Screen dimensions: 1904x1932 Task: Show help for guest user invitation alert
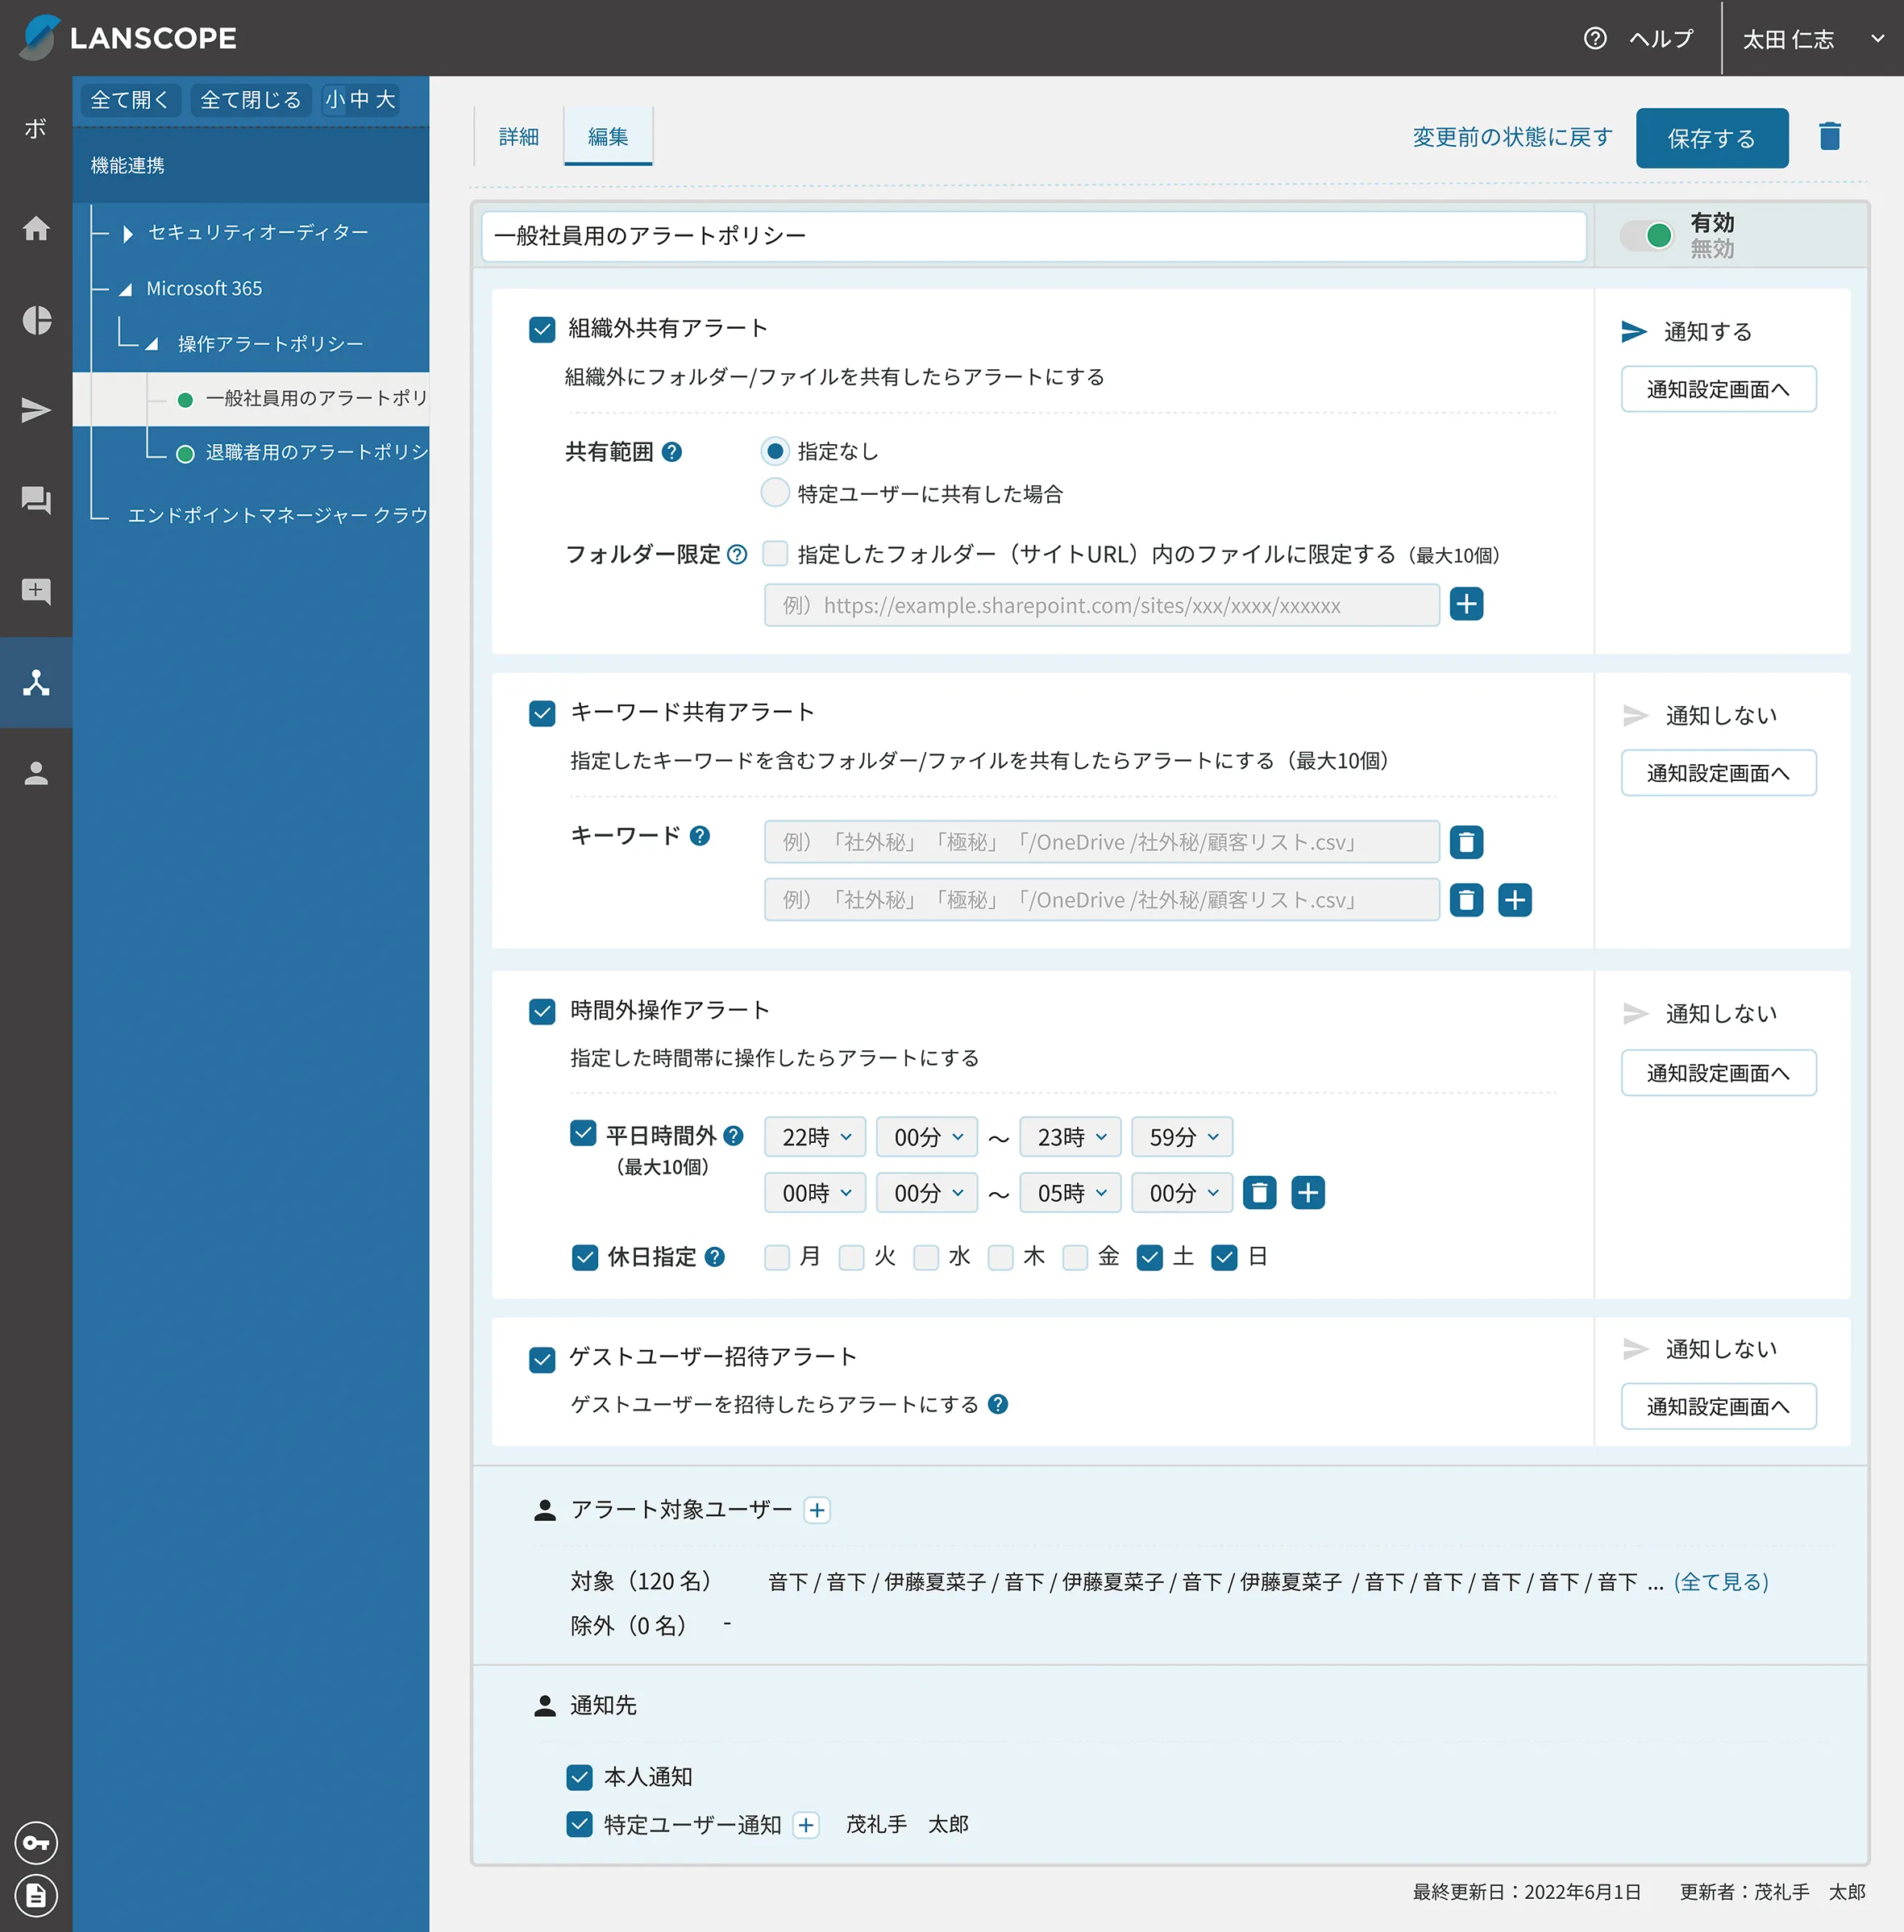997,1404
